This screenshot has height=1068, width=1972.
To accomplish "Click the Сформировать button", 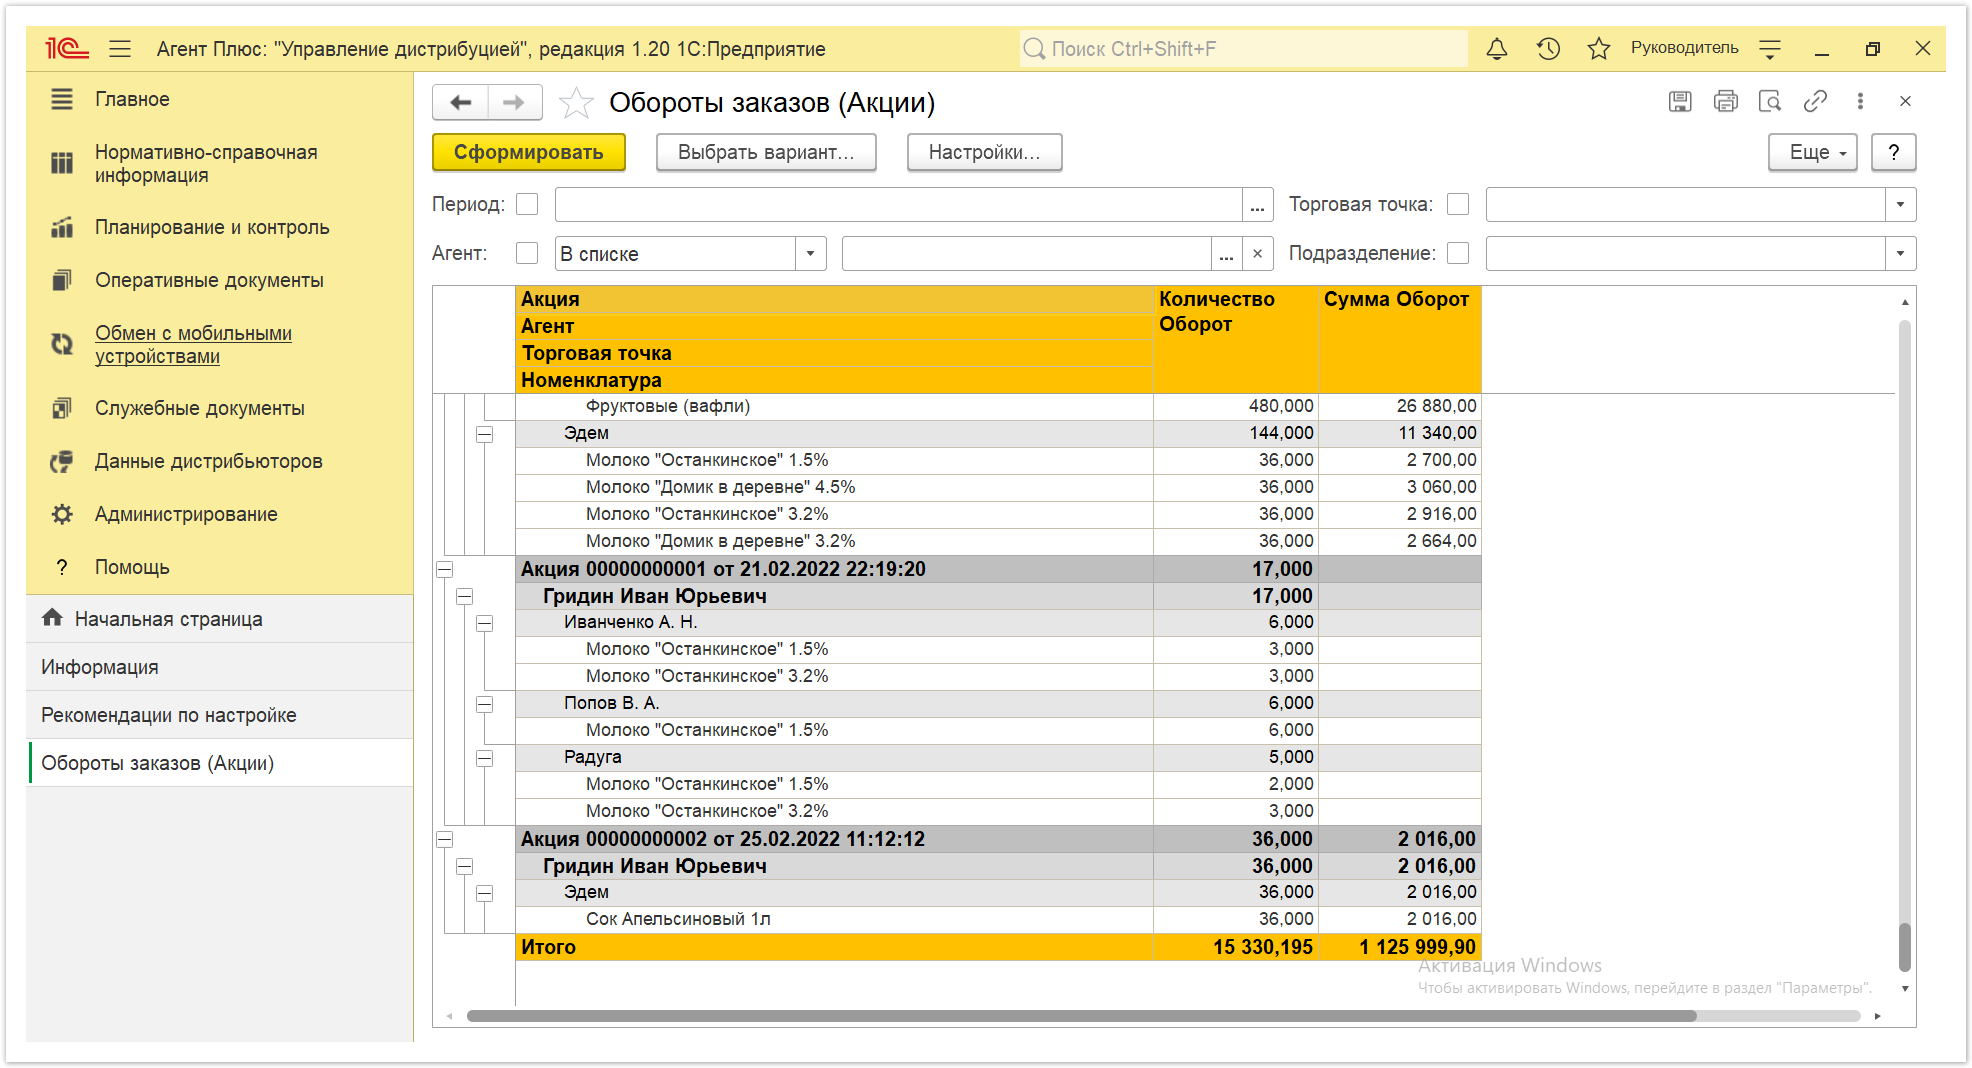I will (x=529, y=152).
